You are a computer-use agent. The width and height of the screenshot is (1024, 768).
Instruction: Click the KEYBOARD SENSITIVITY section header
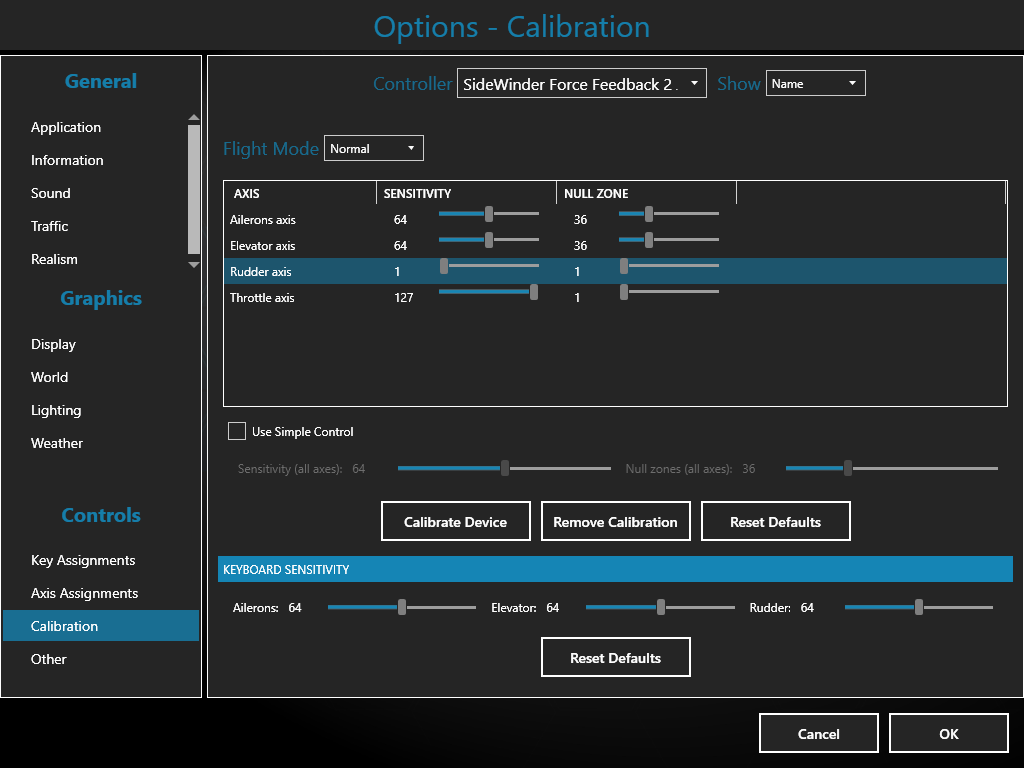(615, 569)
